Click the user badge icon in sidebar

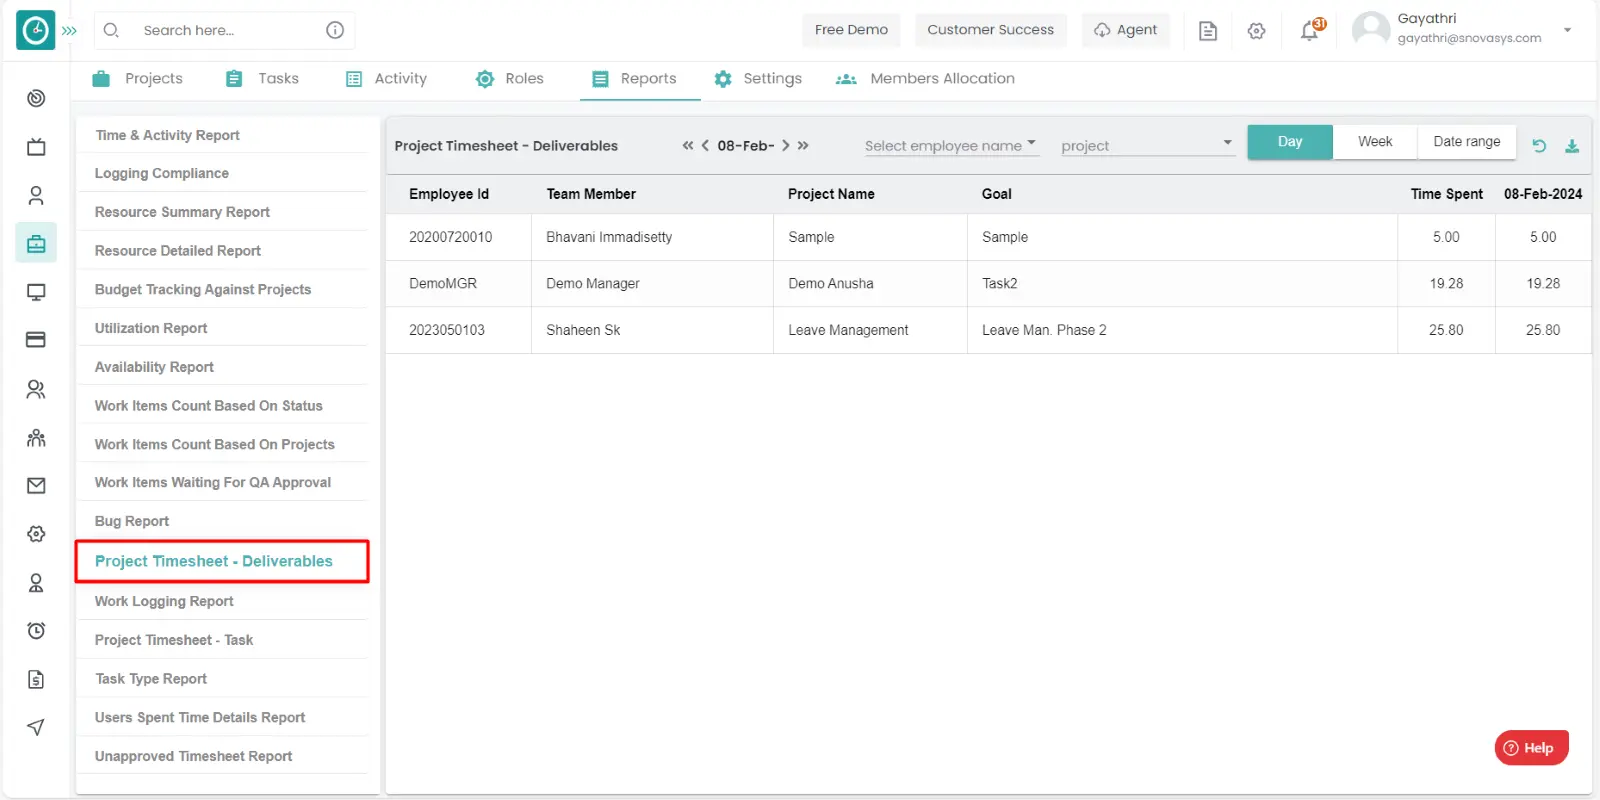(x=36, y=583)
